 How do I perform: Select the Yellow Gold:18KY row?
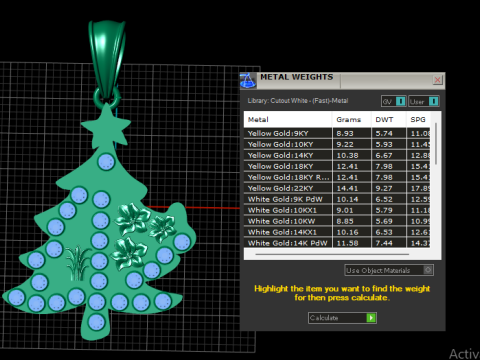coord(337,166)
